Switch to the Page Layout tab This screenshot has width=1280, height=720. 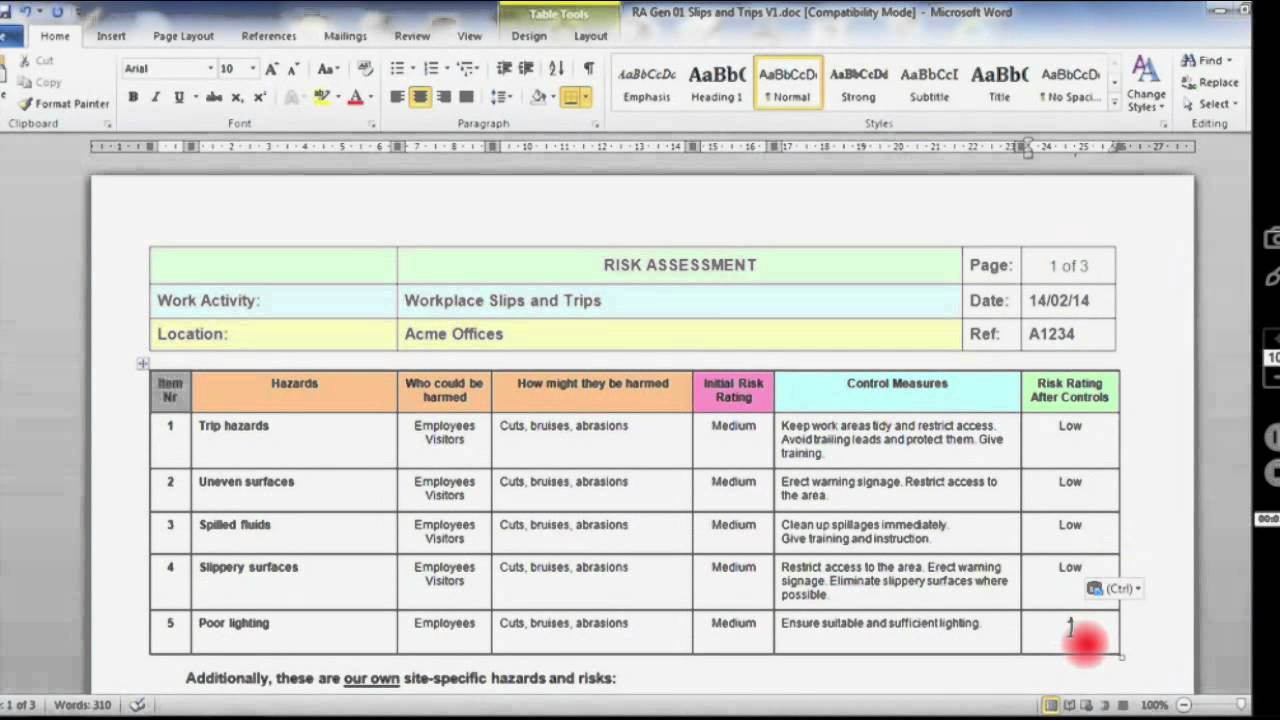point(183,36)
